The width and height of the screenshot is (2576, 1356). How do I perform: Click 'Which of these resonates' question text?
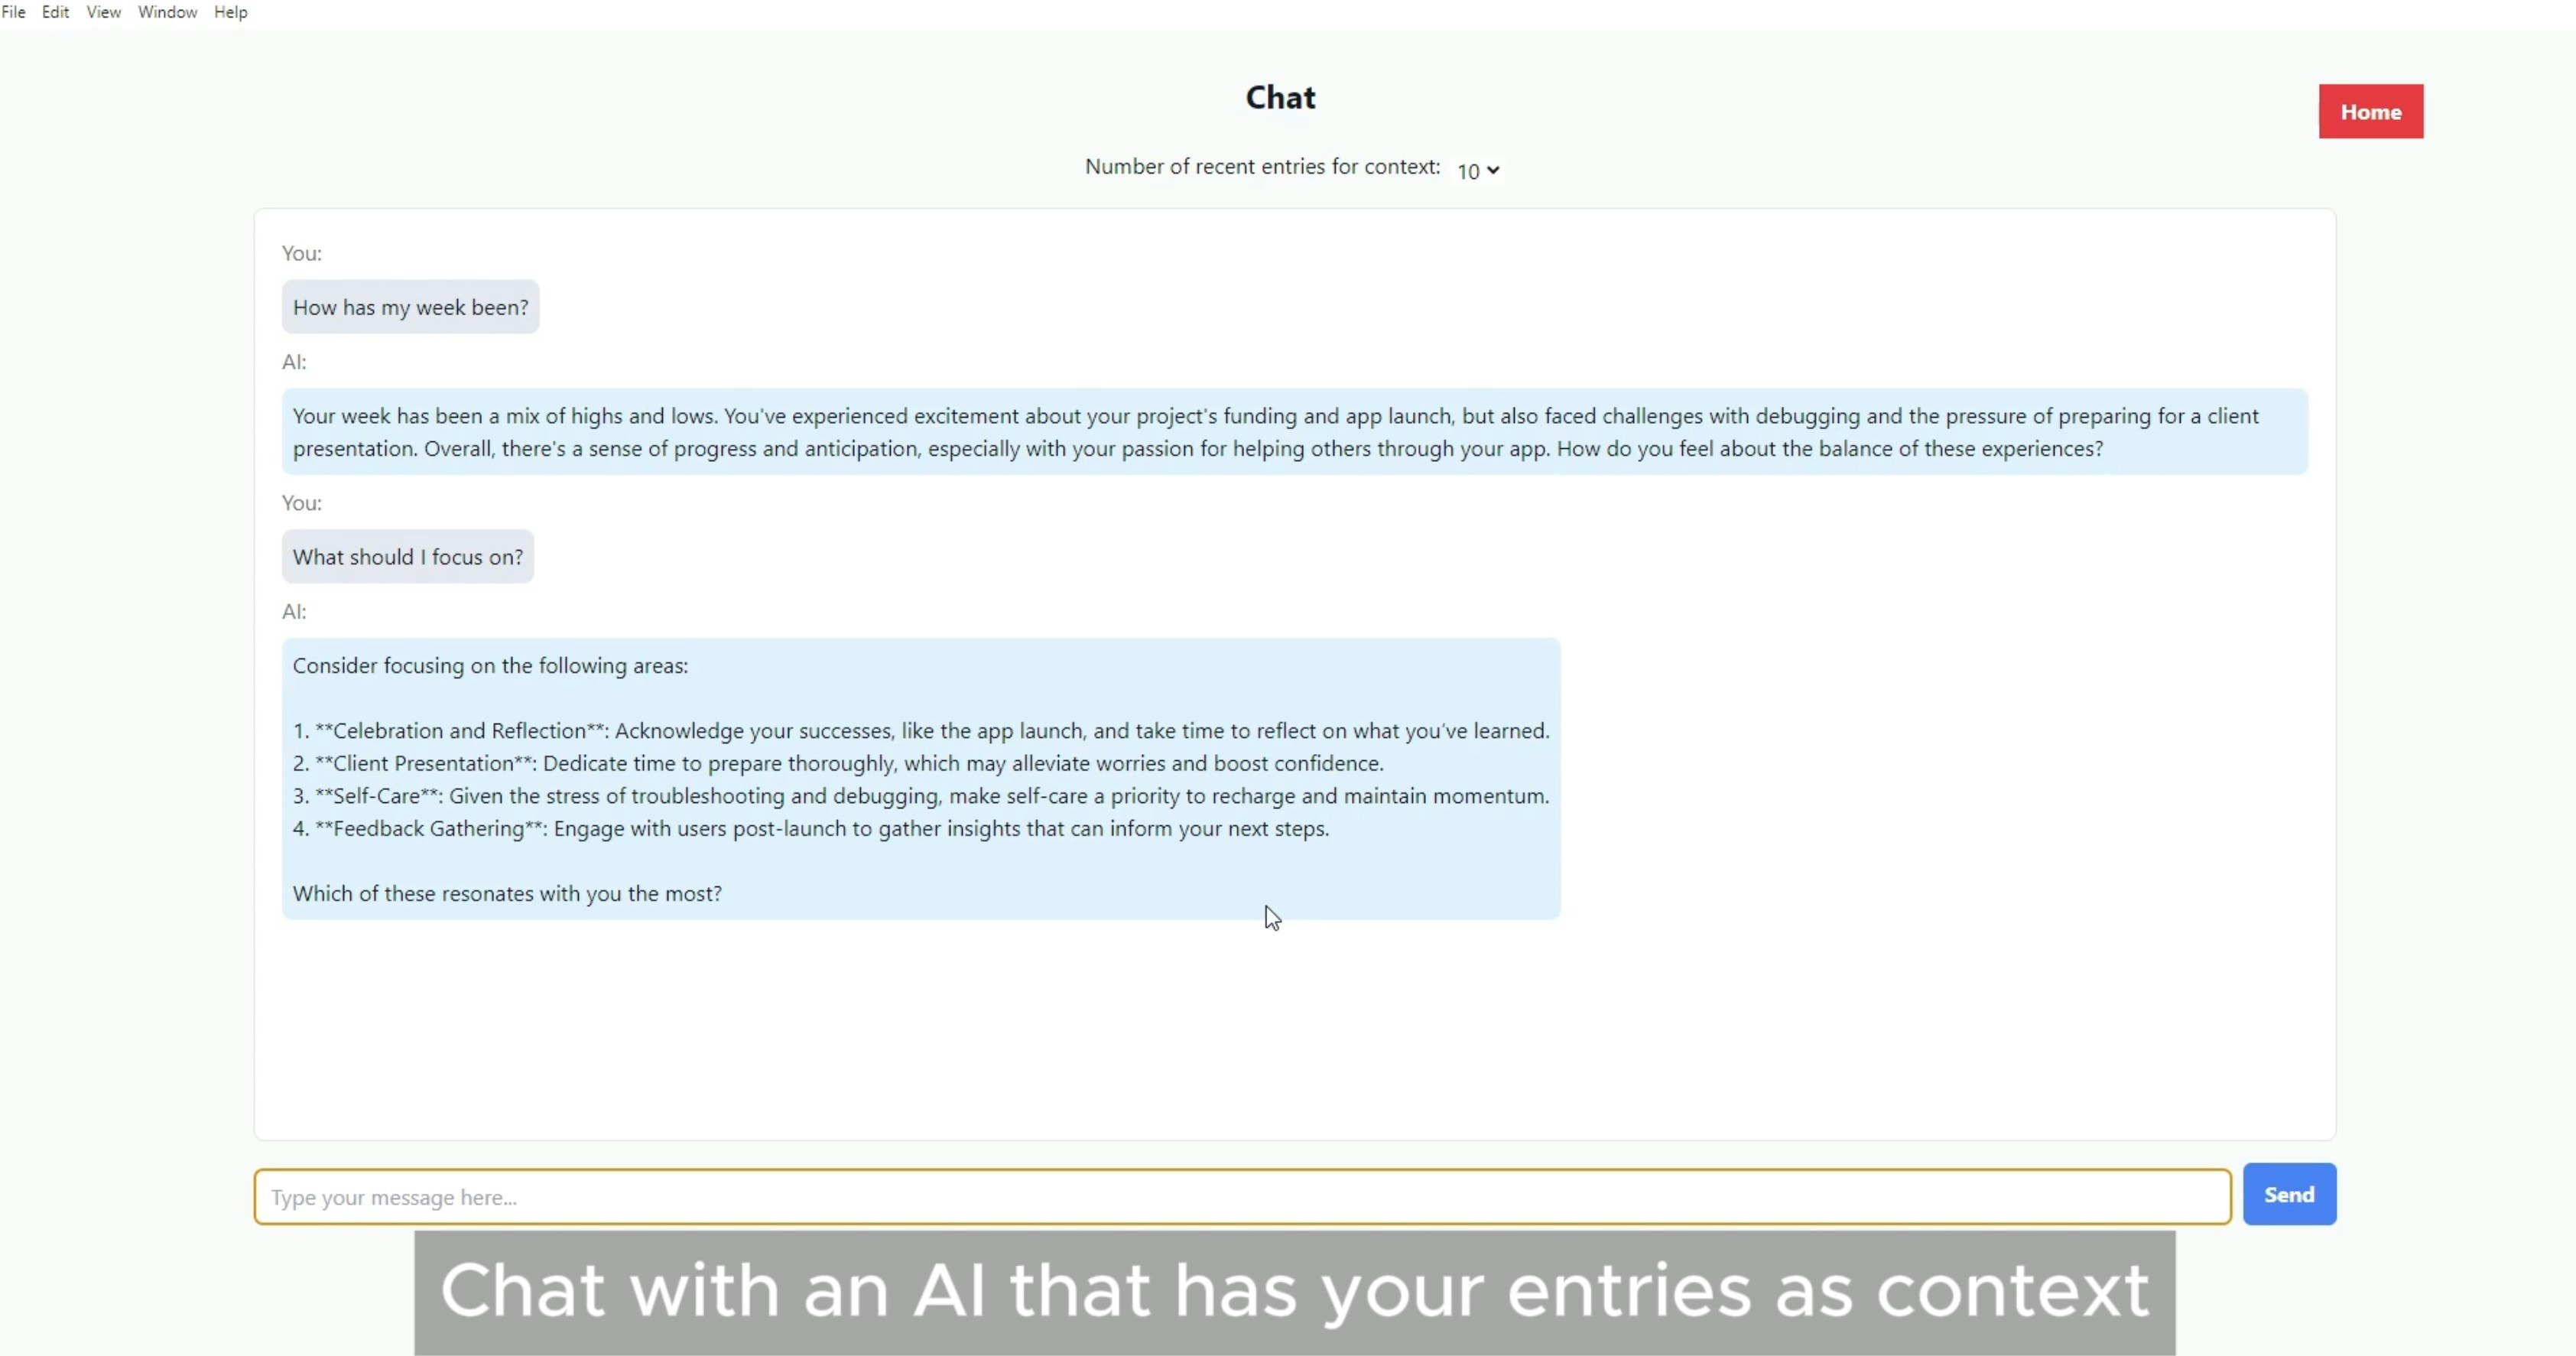[507, 893]
